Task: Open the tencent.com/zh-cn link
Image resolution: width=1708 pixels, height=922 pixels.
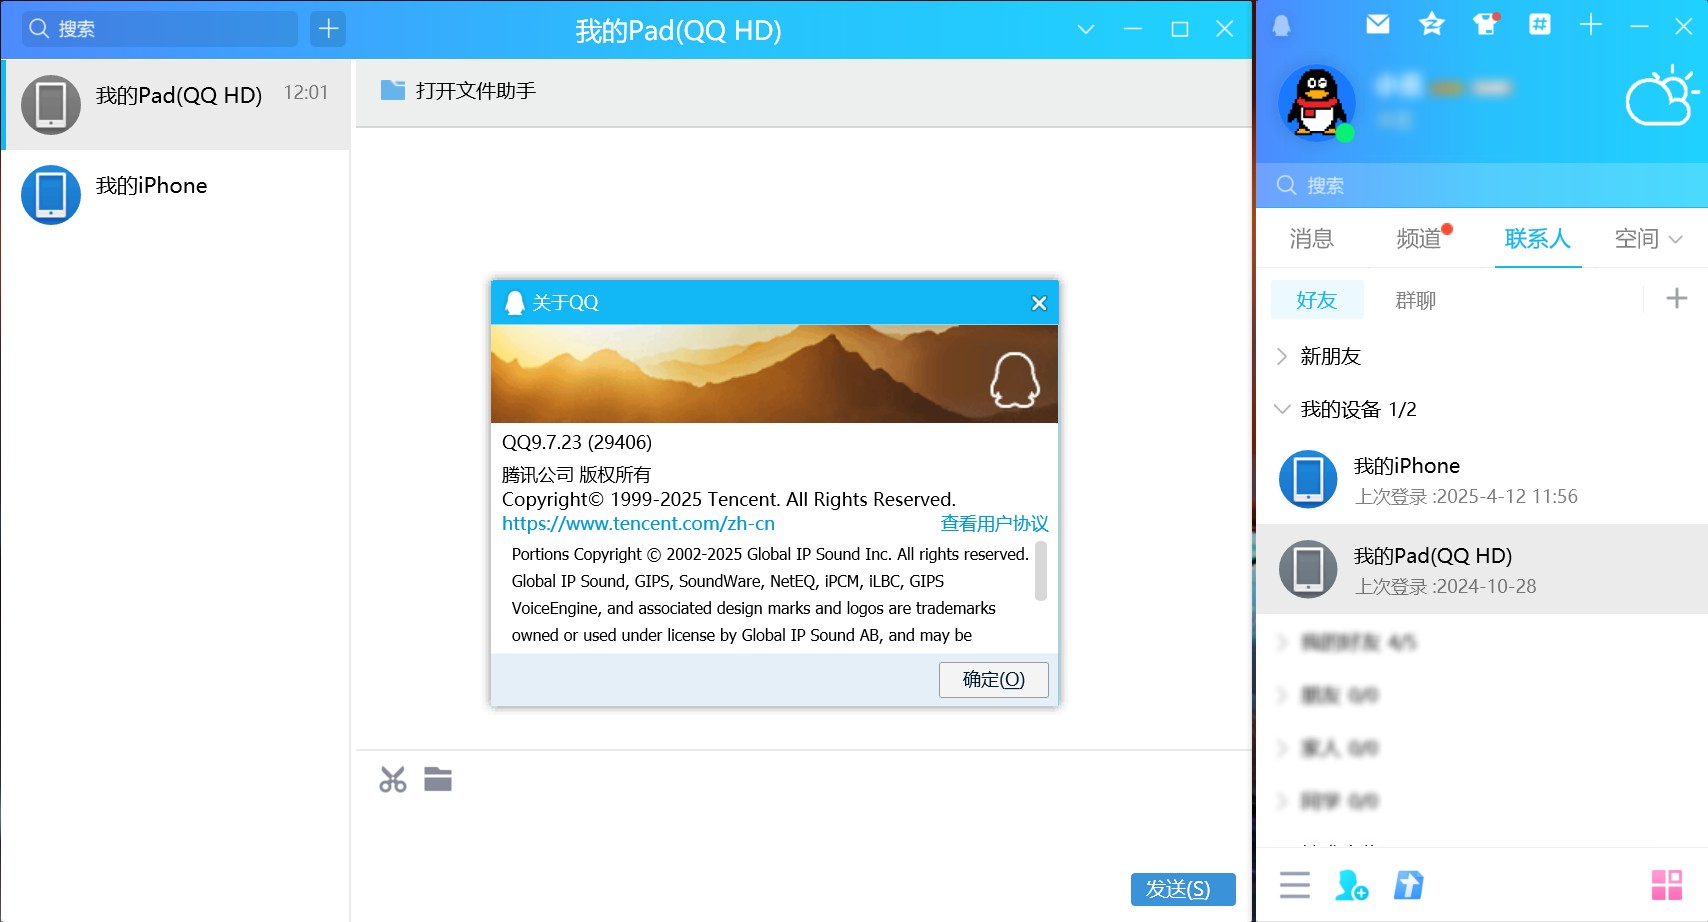Action: click(638, 524)
